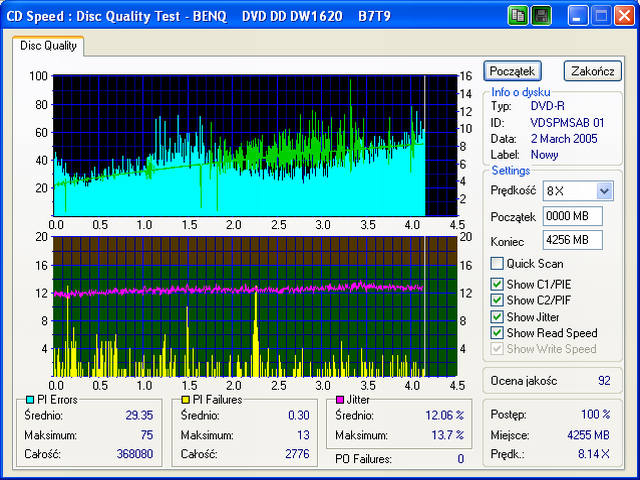Select the Disc Quality tab
640x480 pixels.
click(x=48, y=46)
